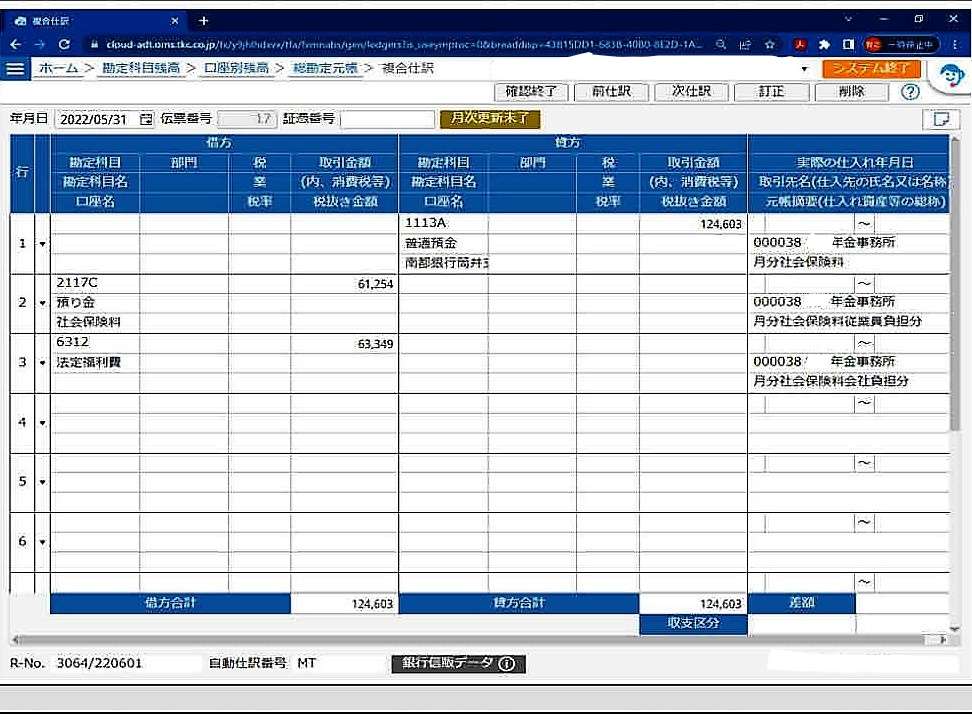Click the horizontal scrollbar below the table
The height and width of the screenshot is (724, 972).
(x=480, y=640)
